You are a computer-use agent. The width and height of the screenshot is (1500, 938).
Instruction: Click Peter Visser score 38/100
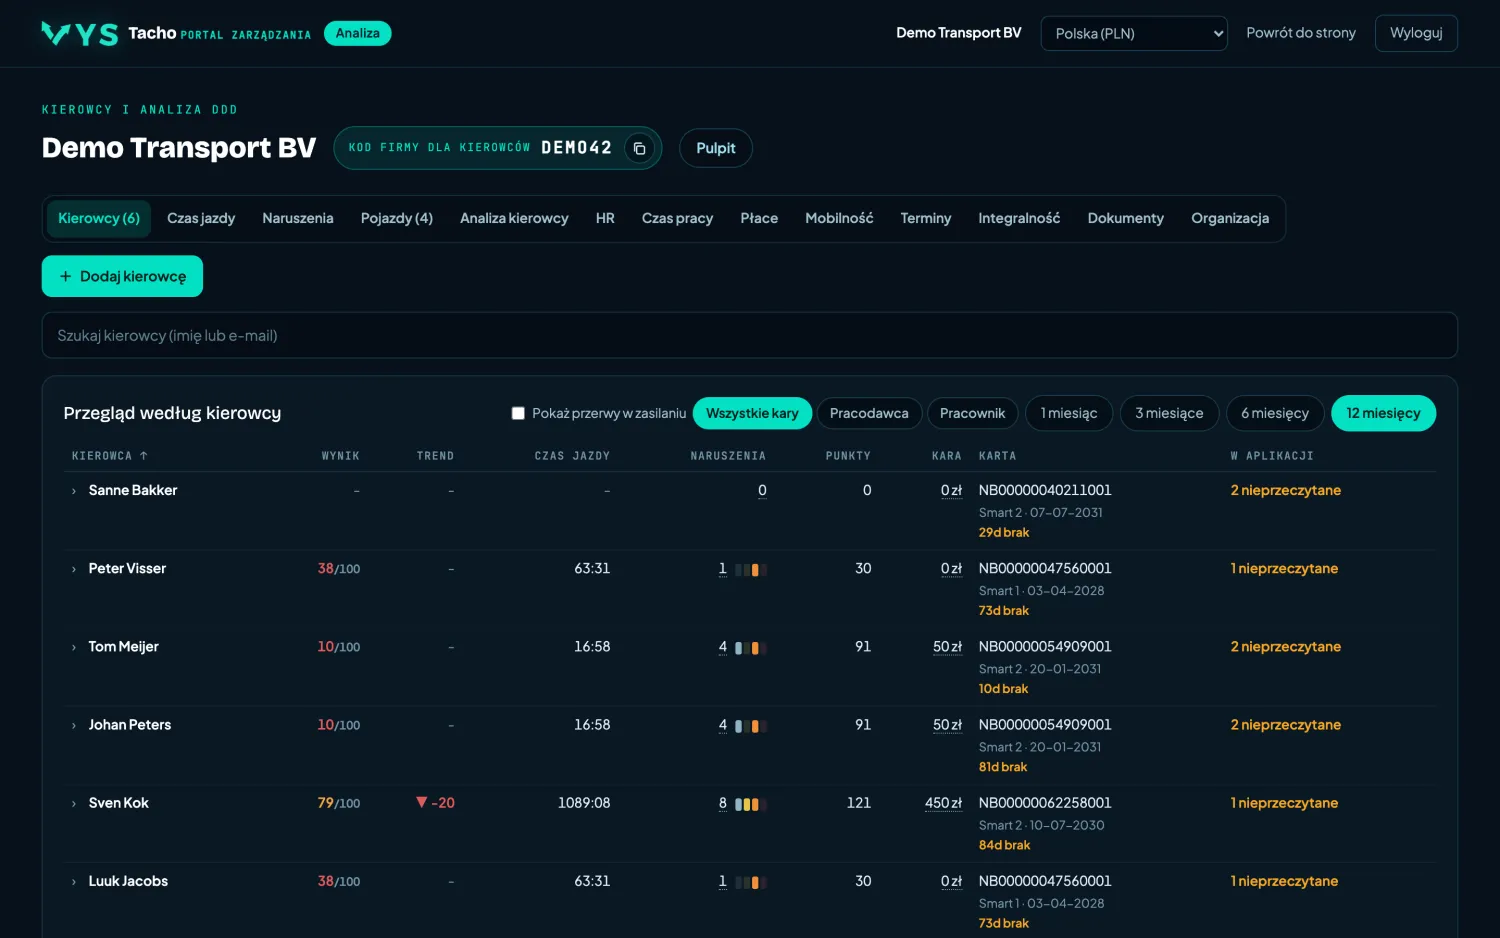click(339, 569)
